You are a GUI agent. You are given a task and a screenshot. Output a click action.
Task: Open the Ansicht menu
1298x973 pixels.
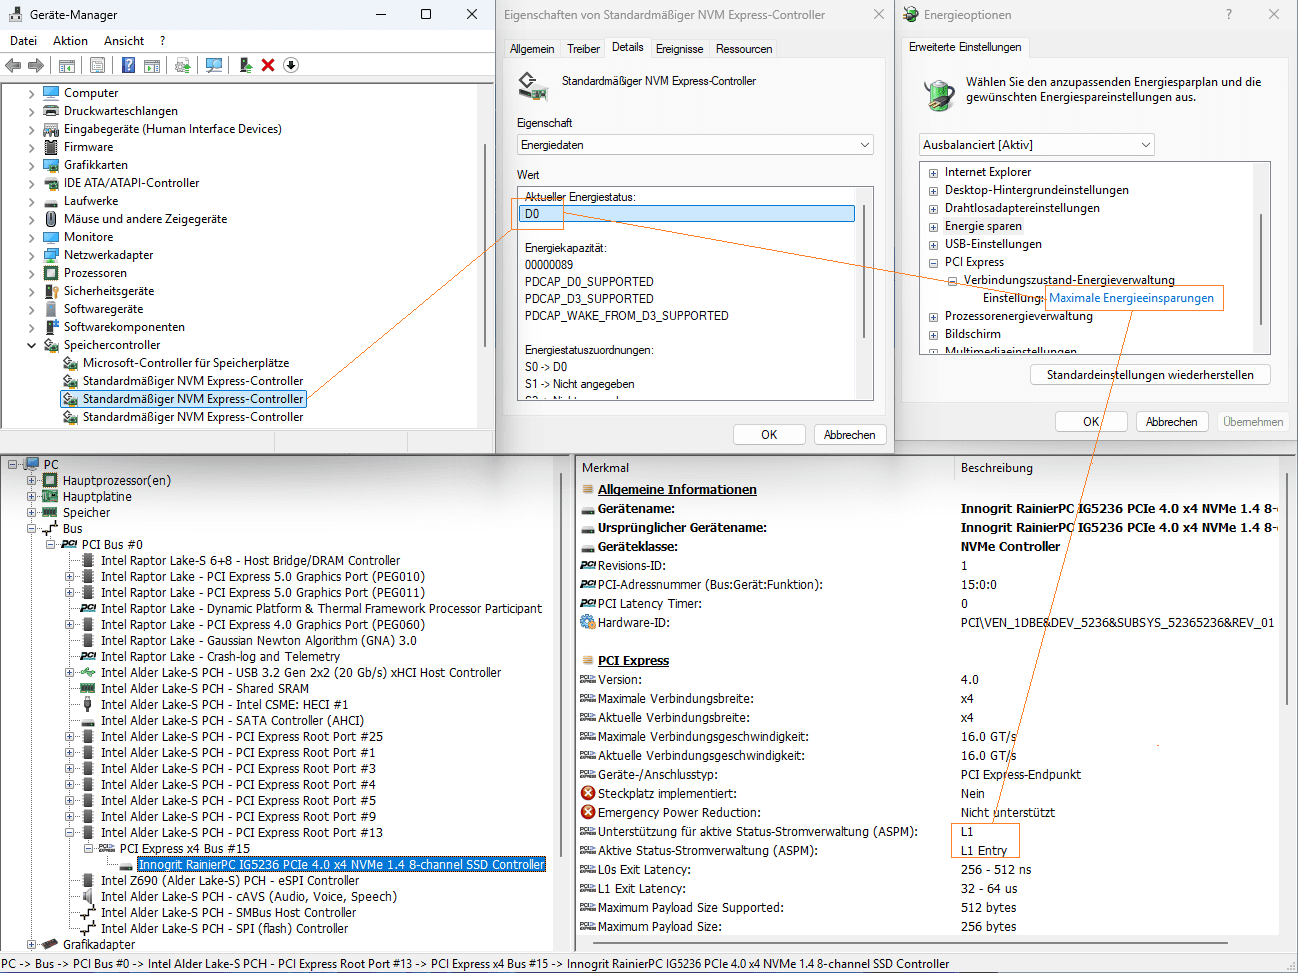124,41
